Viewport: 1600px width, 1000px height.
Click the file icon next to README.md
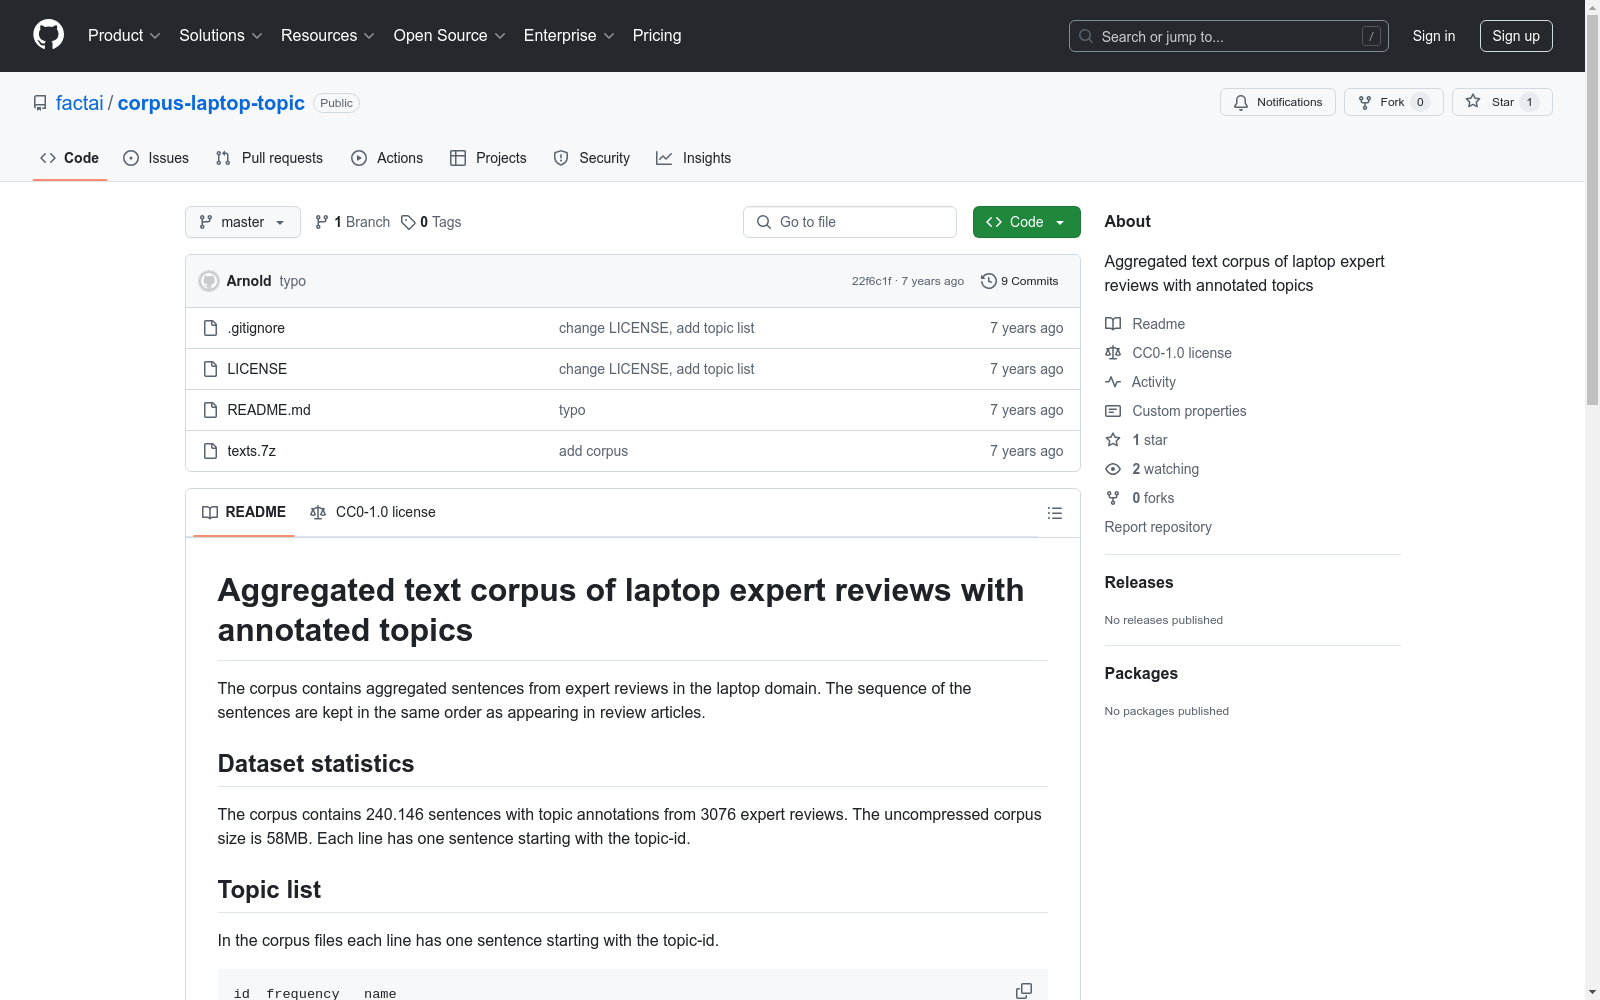[210, 410]
